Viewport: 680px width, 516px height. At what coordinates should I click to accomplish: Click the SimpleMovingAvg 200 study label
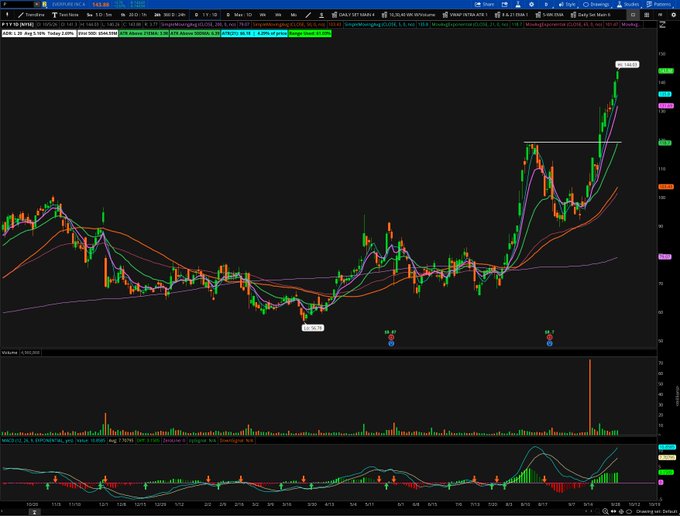pyautogui.click(x=201, y=25)
